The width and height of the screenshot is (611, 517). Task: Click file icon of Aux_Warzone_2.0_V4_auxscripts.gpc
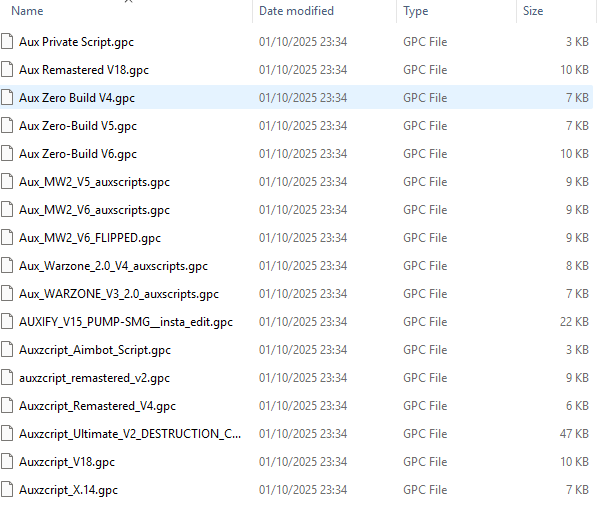click(x=7, y=266)
